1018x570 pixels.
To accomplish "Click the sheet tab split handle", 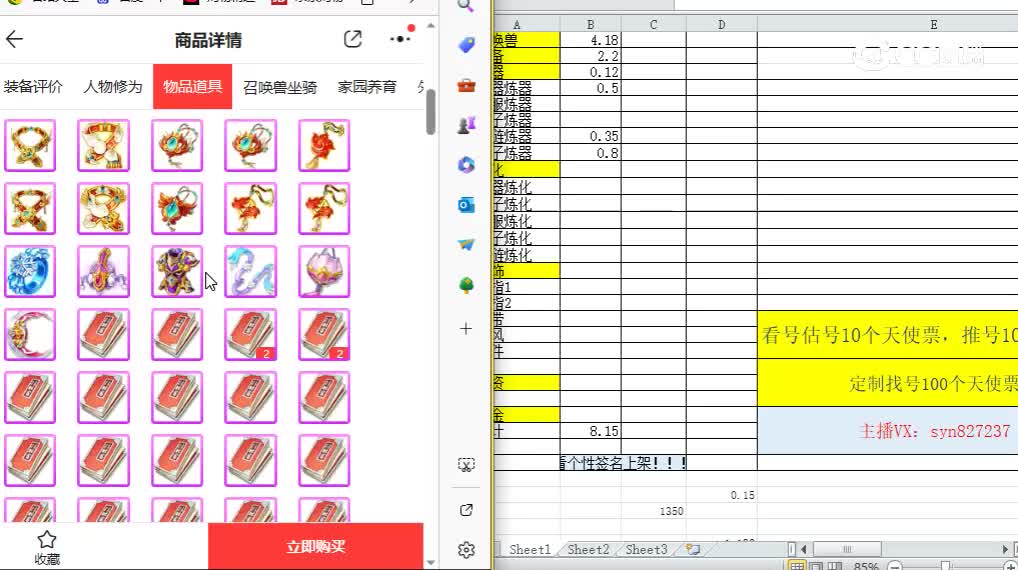I will pos(791,549).
